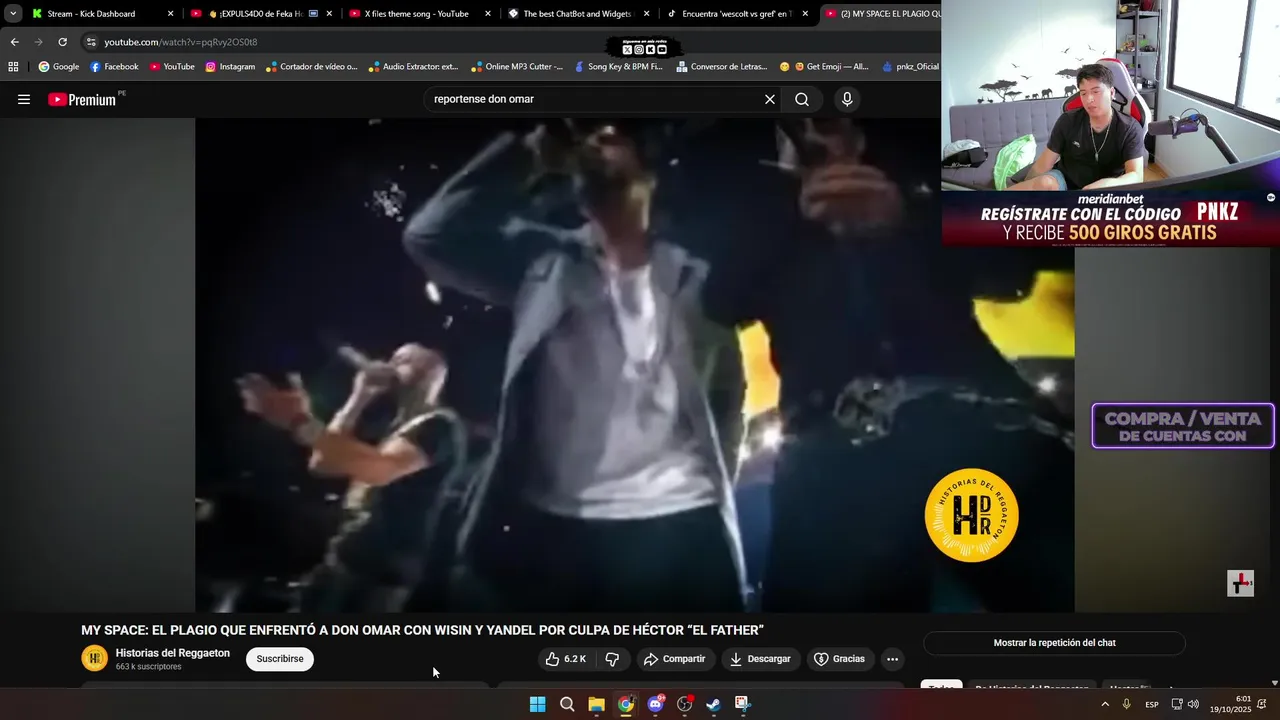Dislike the video with thumbs down
The image size is (1280, 720).
(x=612, y=659)
